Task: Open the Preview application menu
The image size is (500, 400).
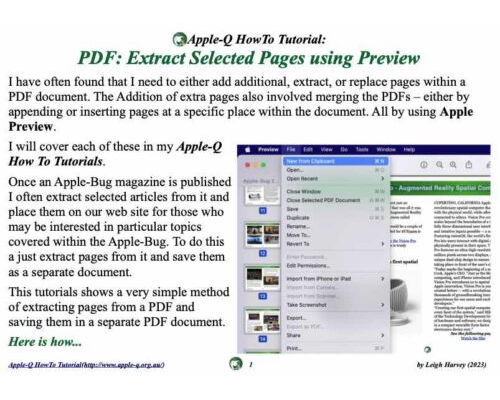Action: (x=268, y=149)
